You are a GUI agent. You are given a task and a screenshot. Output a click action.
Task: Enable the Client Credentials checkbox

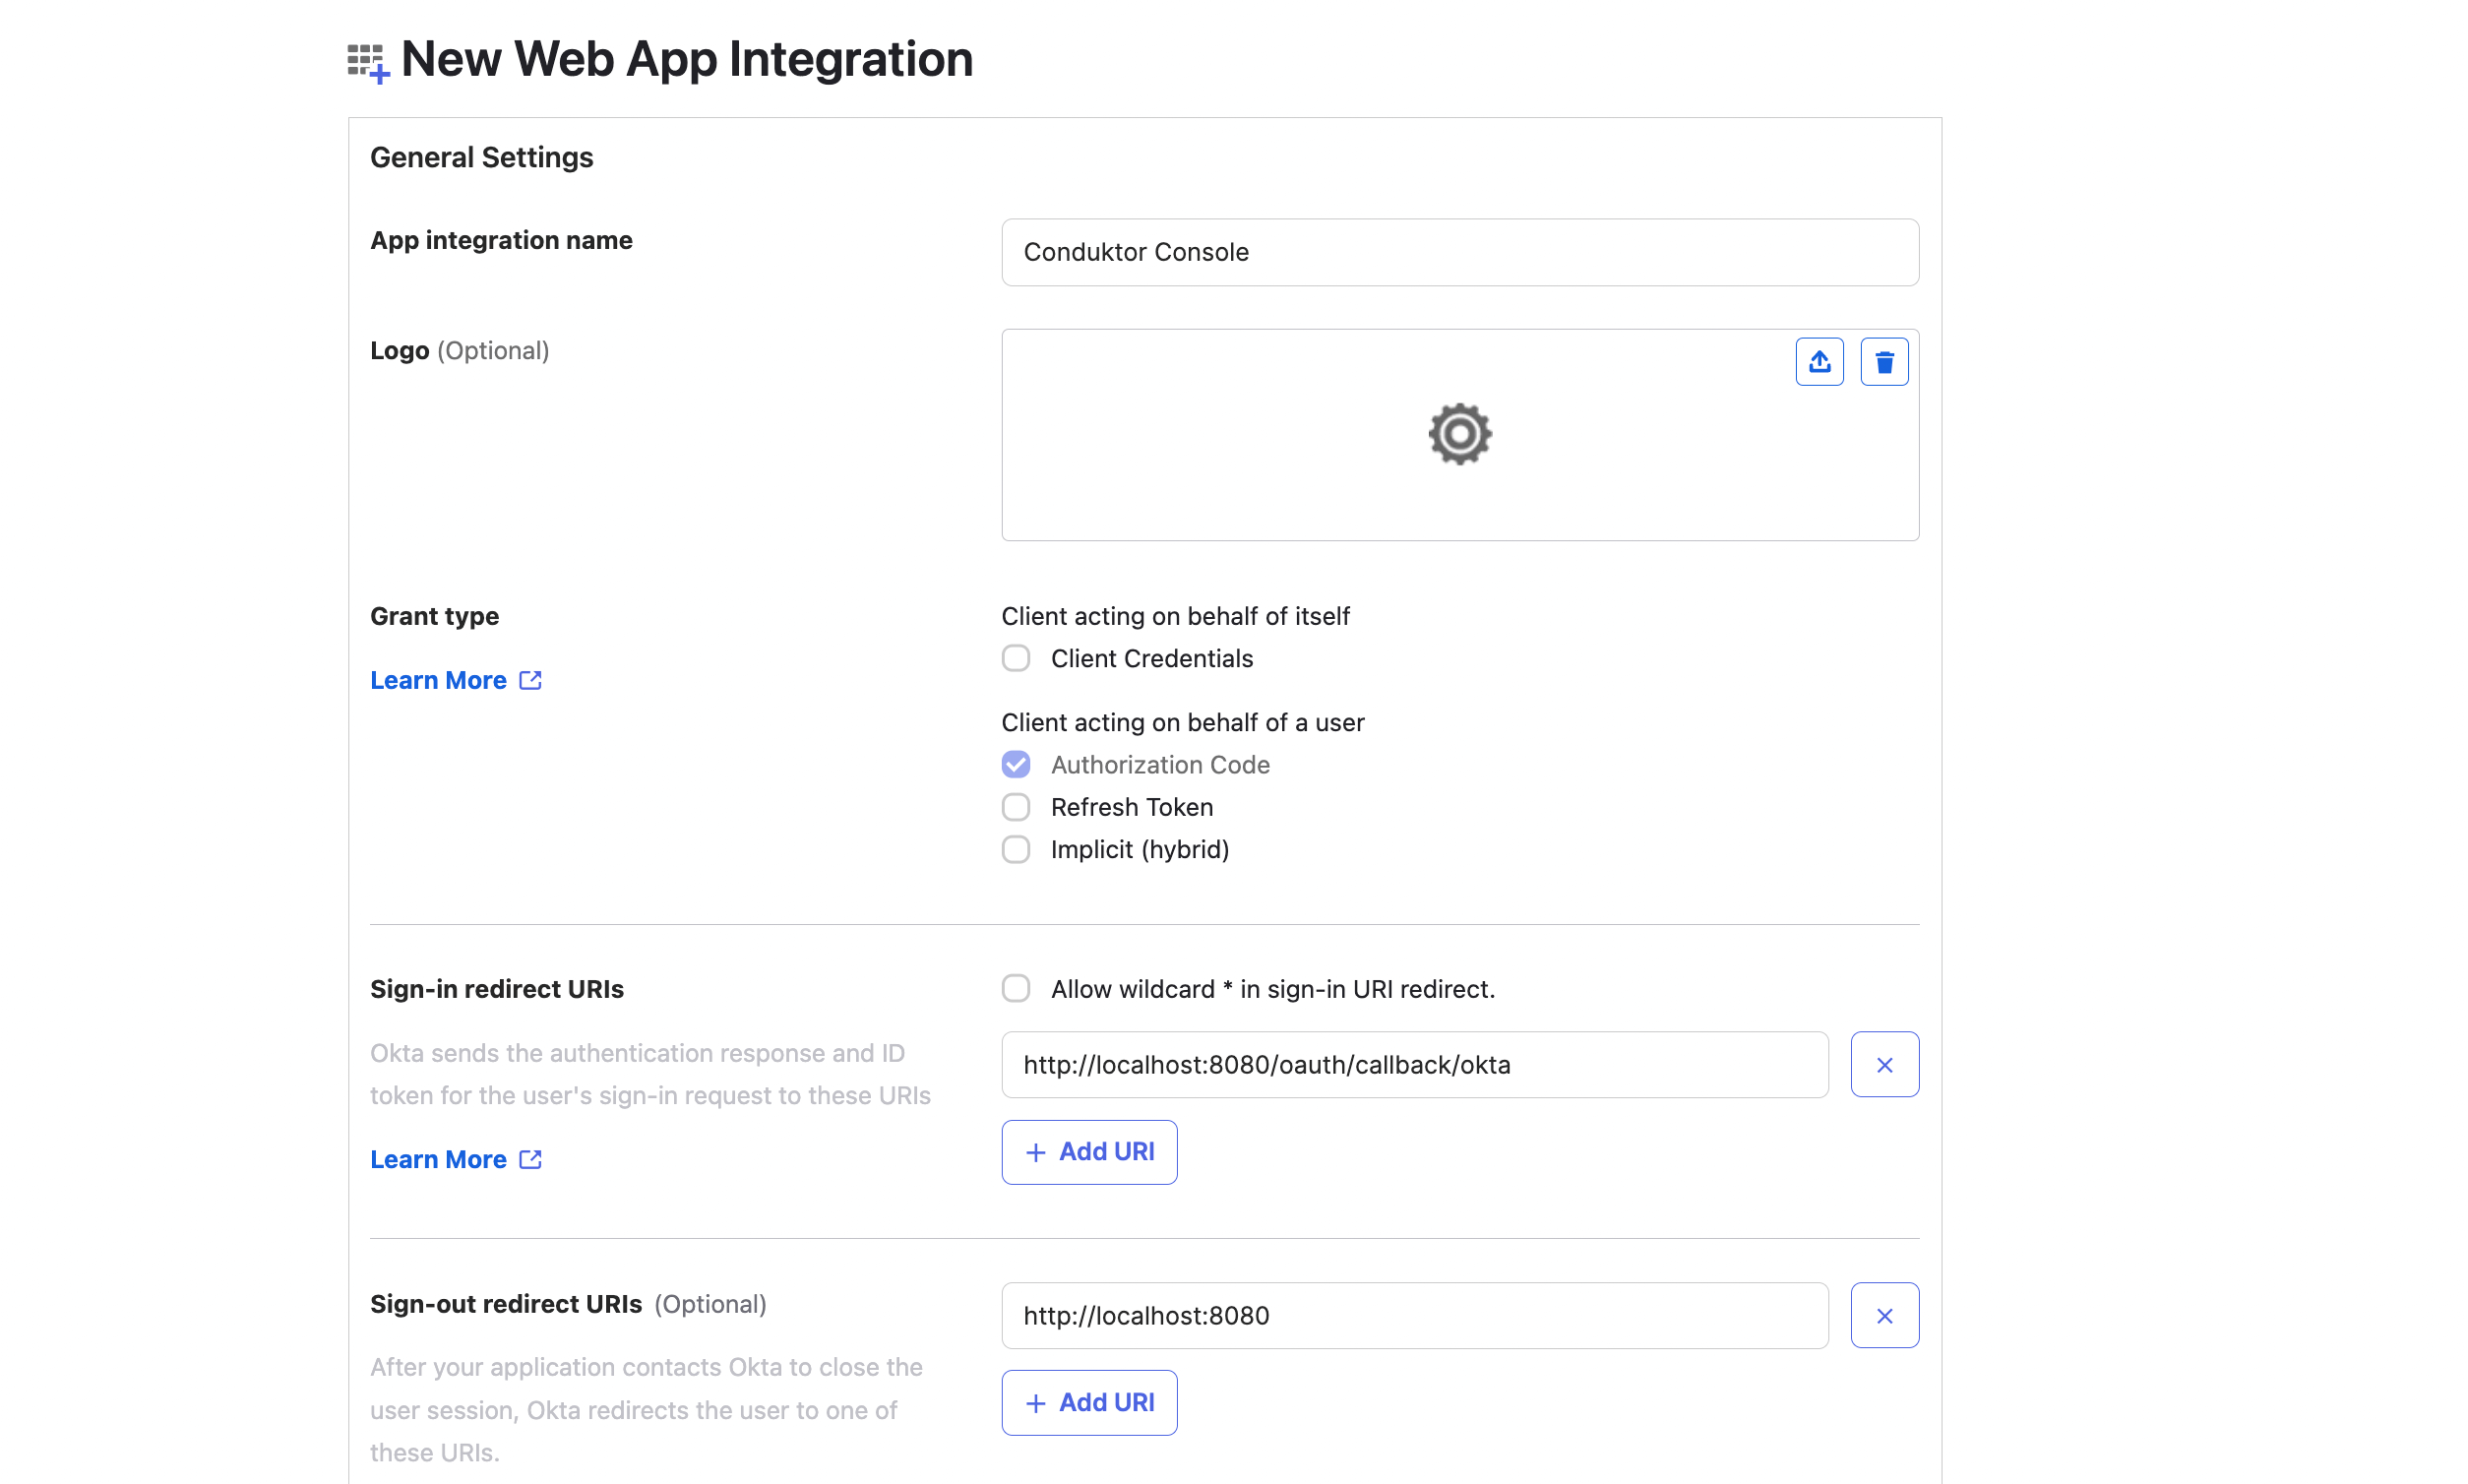(x=1016, y=659)
